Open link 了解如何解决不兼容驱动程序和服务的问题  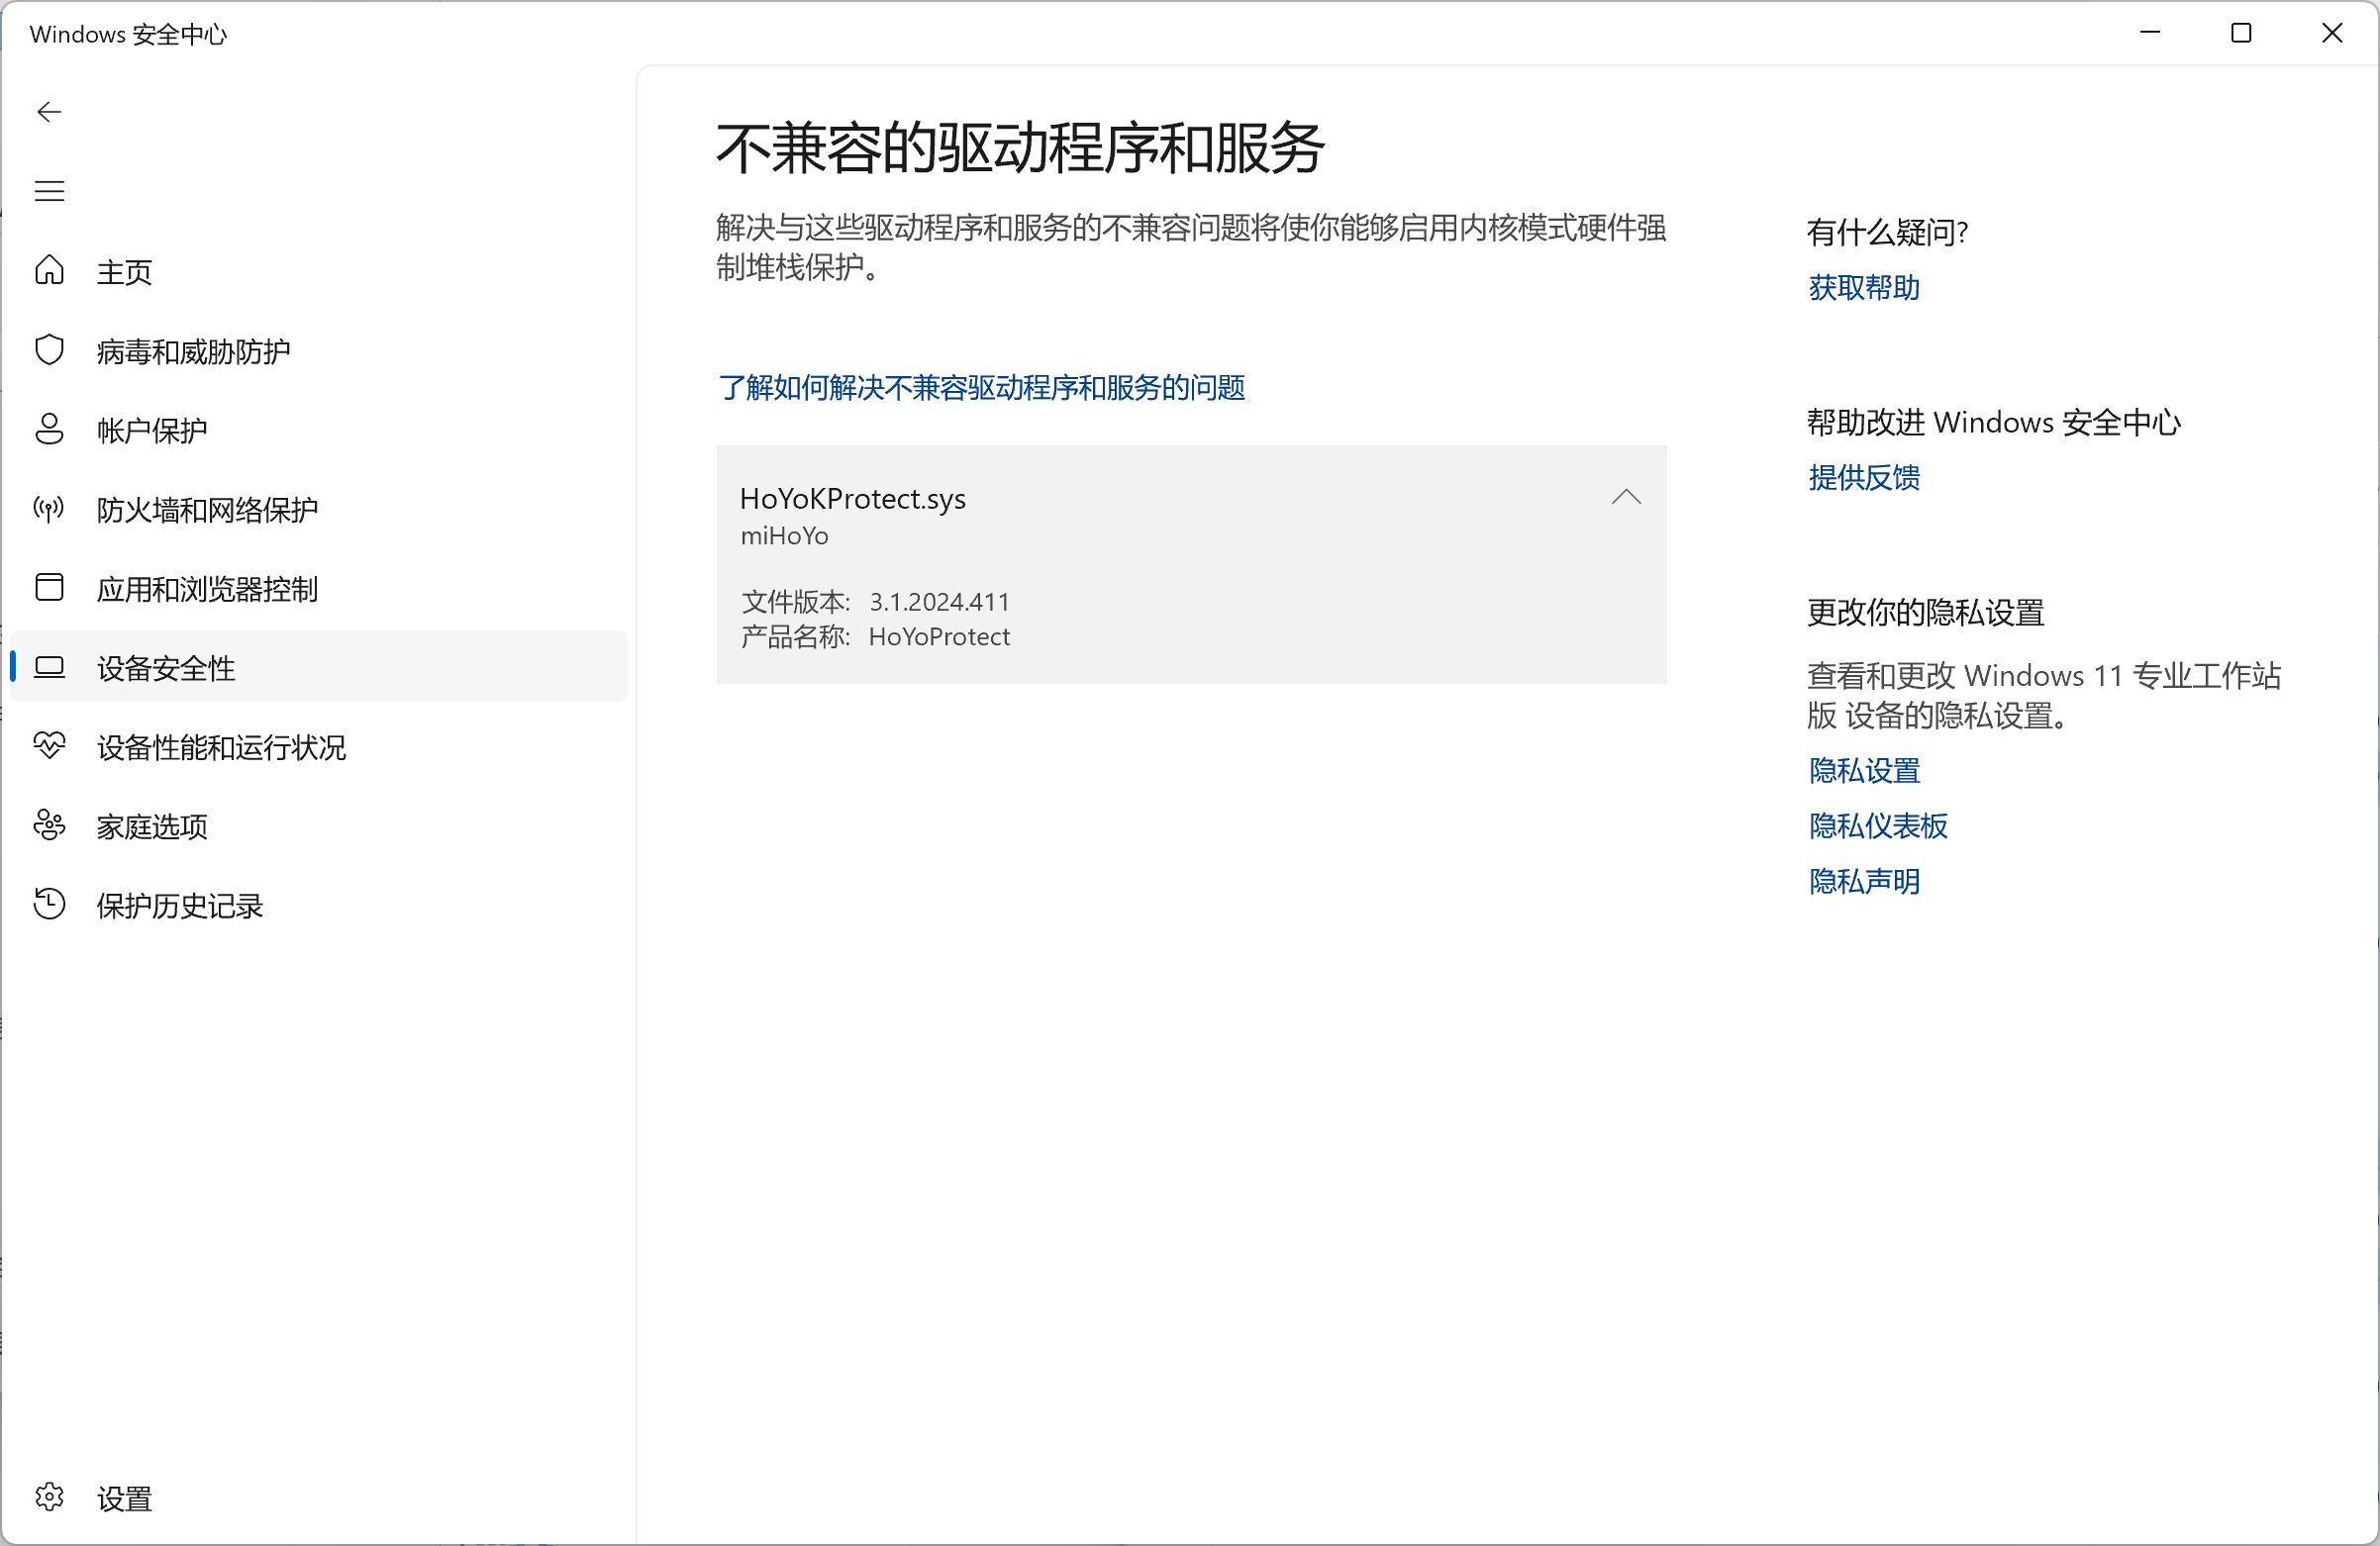click(981, 388)
